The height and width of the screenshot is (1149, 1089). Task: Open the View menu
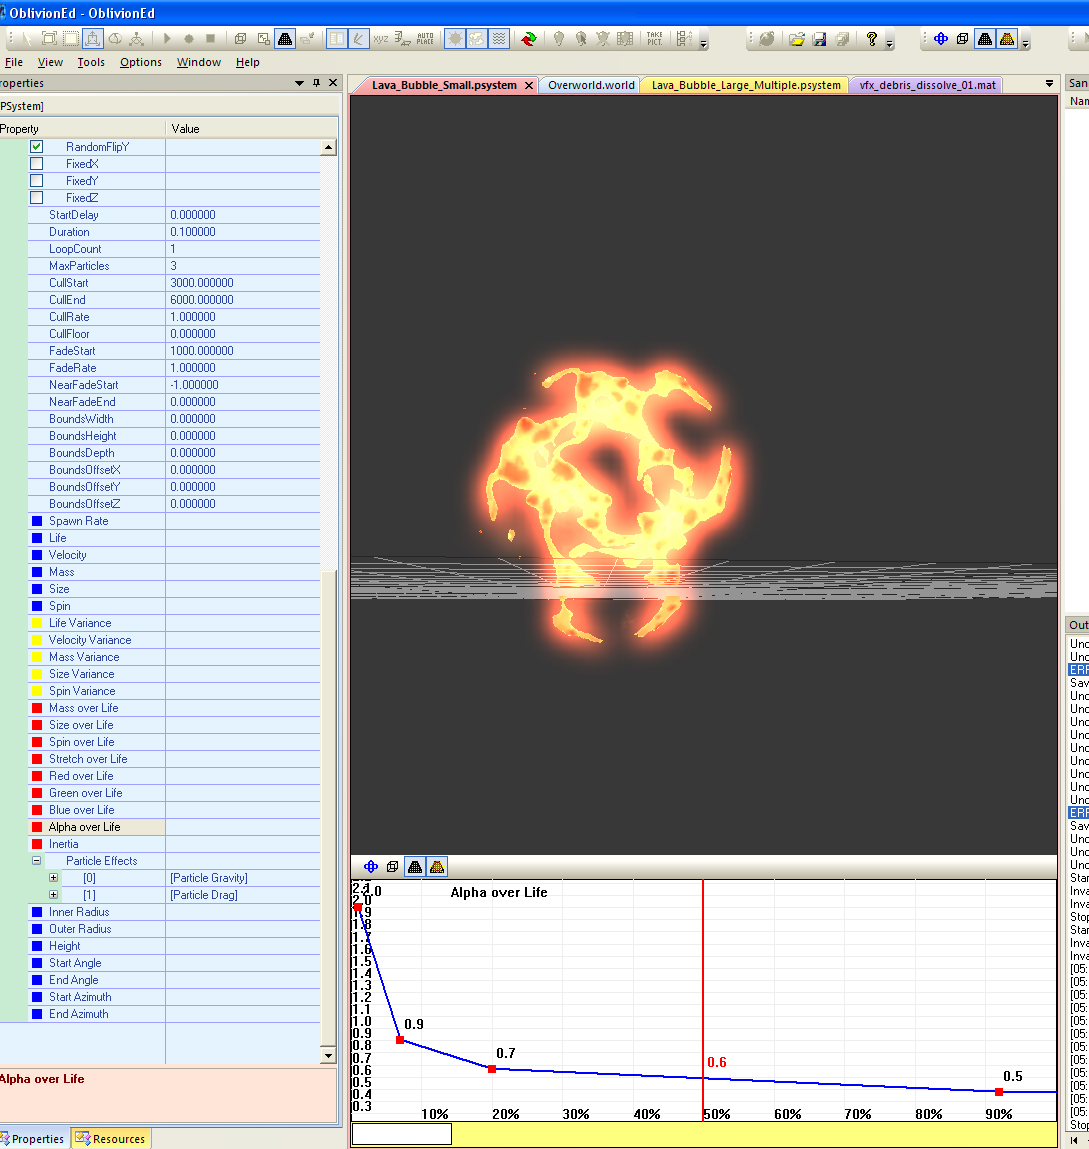[x=51, y=62]
